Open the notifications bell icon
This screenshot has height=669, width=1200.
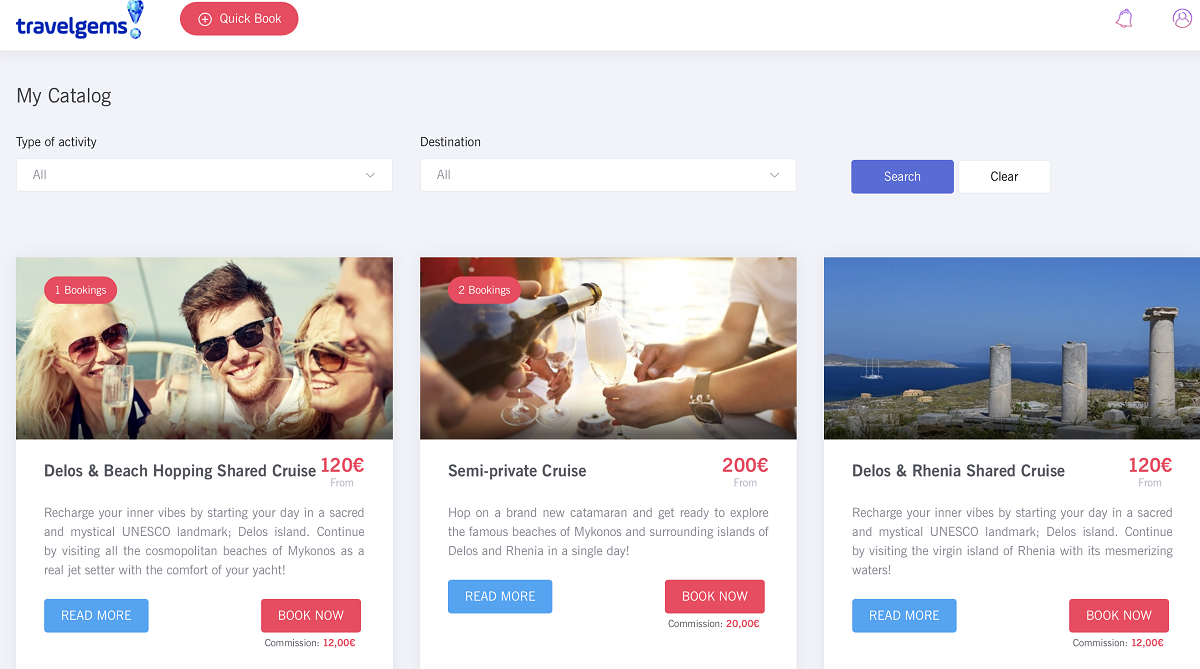(1124, 18)
